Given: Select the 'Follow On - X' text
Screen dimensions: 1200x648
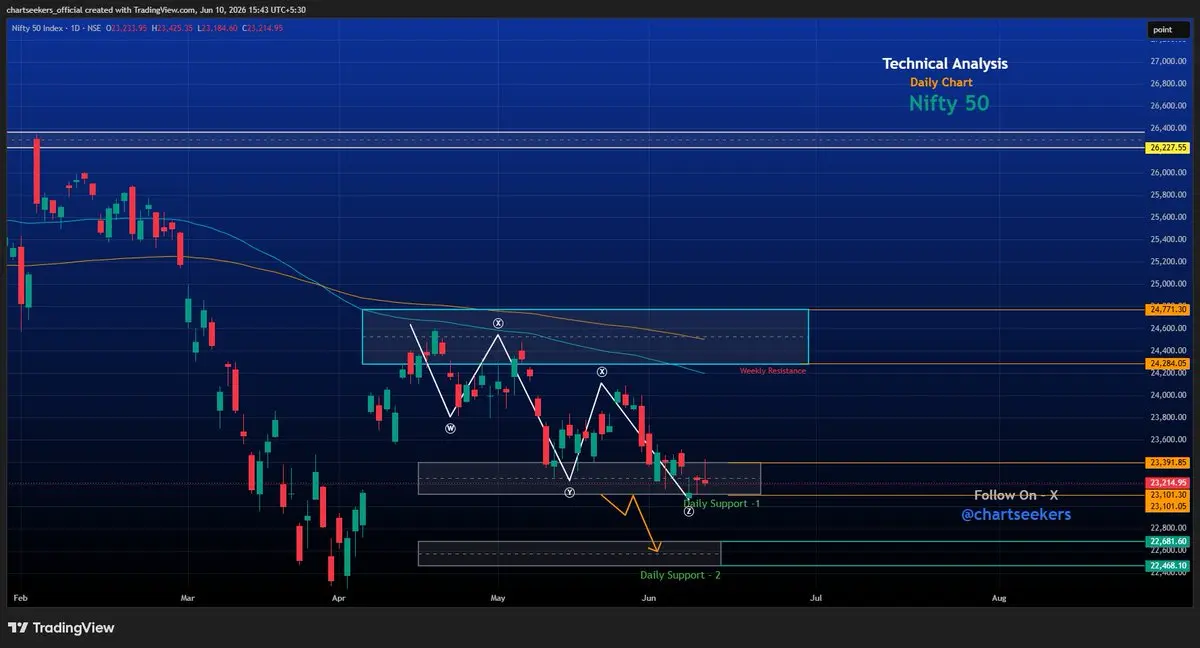Looking at the screenshot, I should click(x=1015, y=495).
